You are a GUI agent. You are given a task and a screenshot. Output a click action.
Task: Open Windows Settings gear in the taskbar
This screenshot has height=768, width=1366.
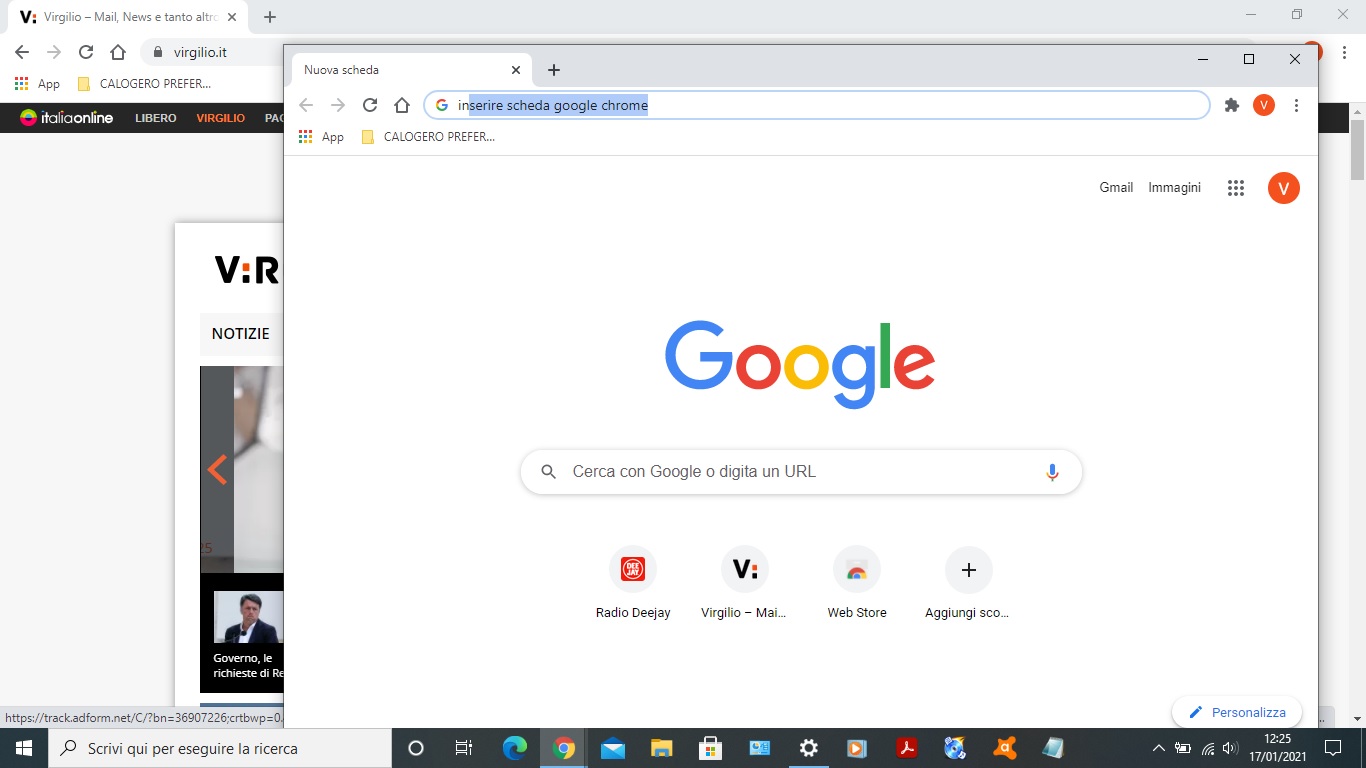(x=808, y=748)
